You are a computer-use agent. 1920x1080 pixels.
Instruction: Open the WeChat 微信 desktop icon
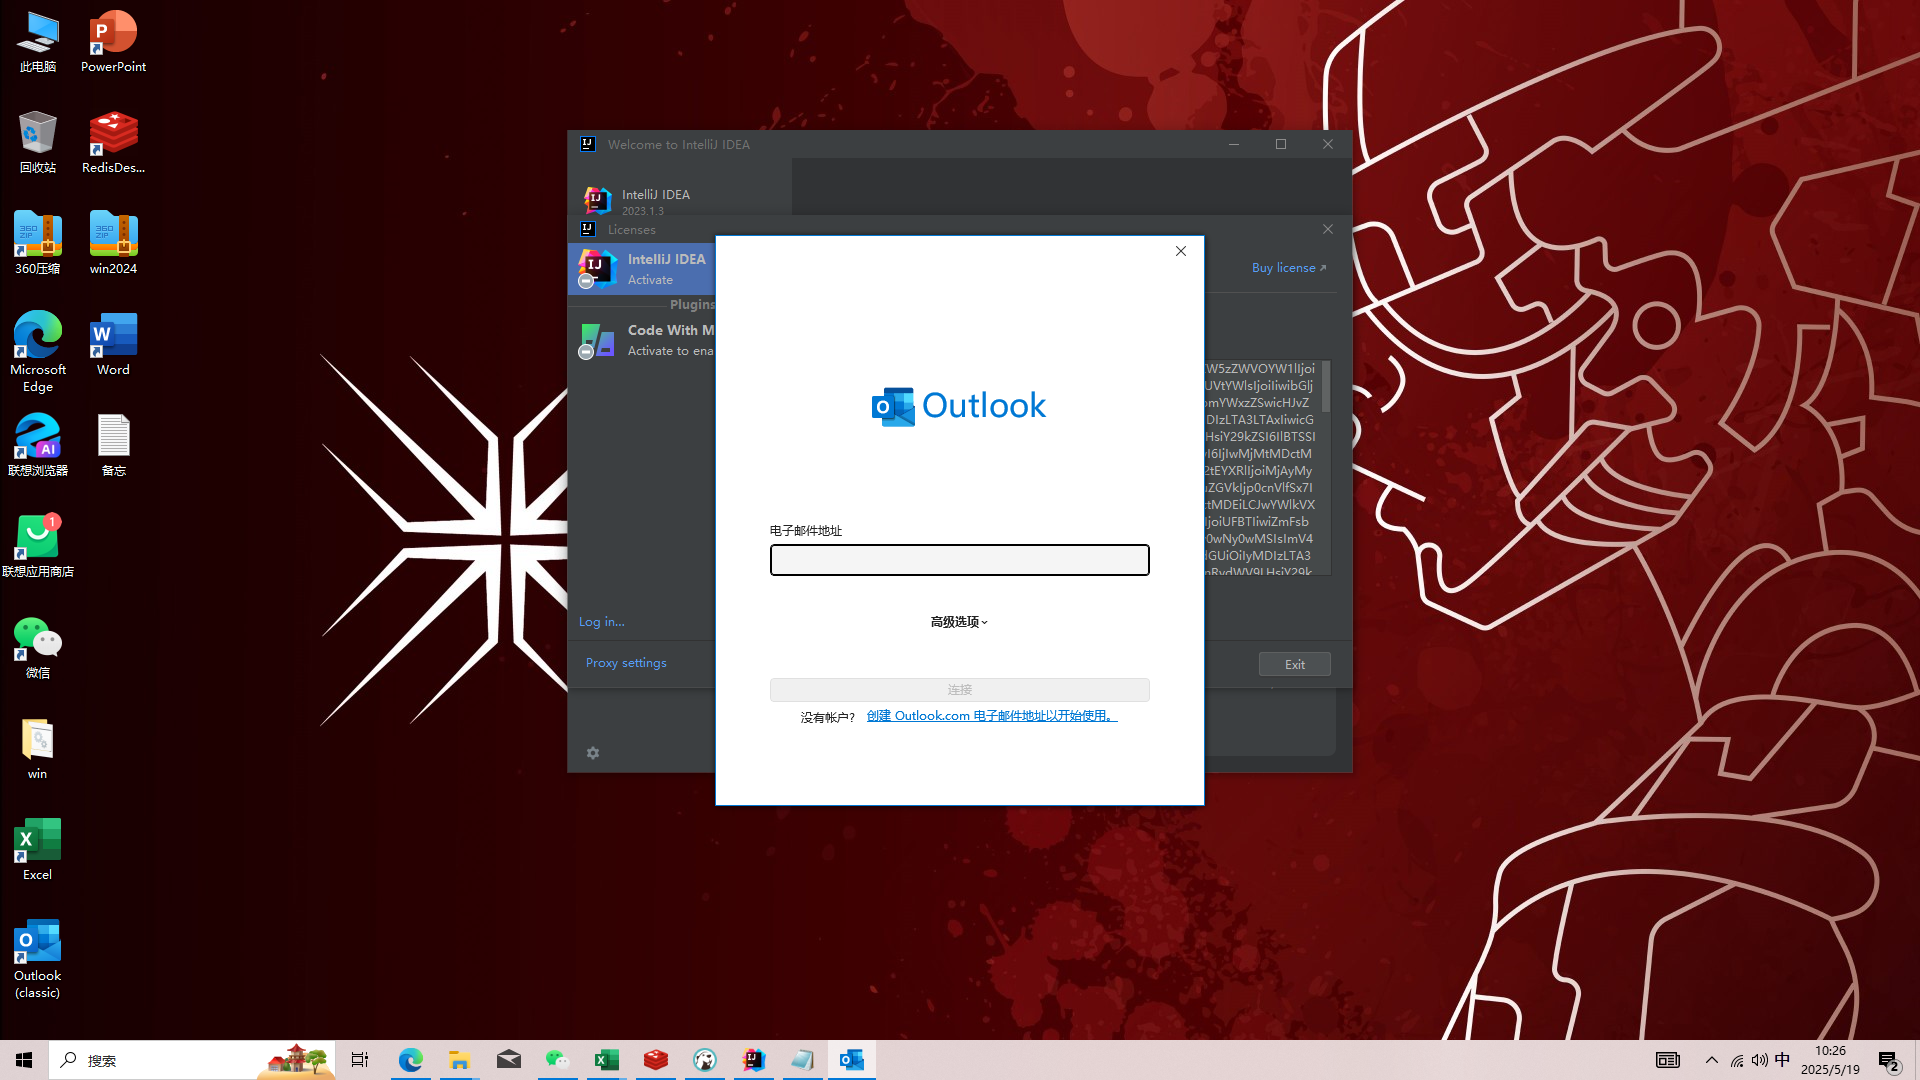tap(38, 648)
